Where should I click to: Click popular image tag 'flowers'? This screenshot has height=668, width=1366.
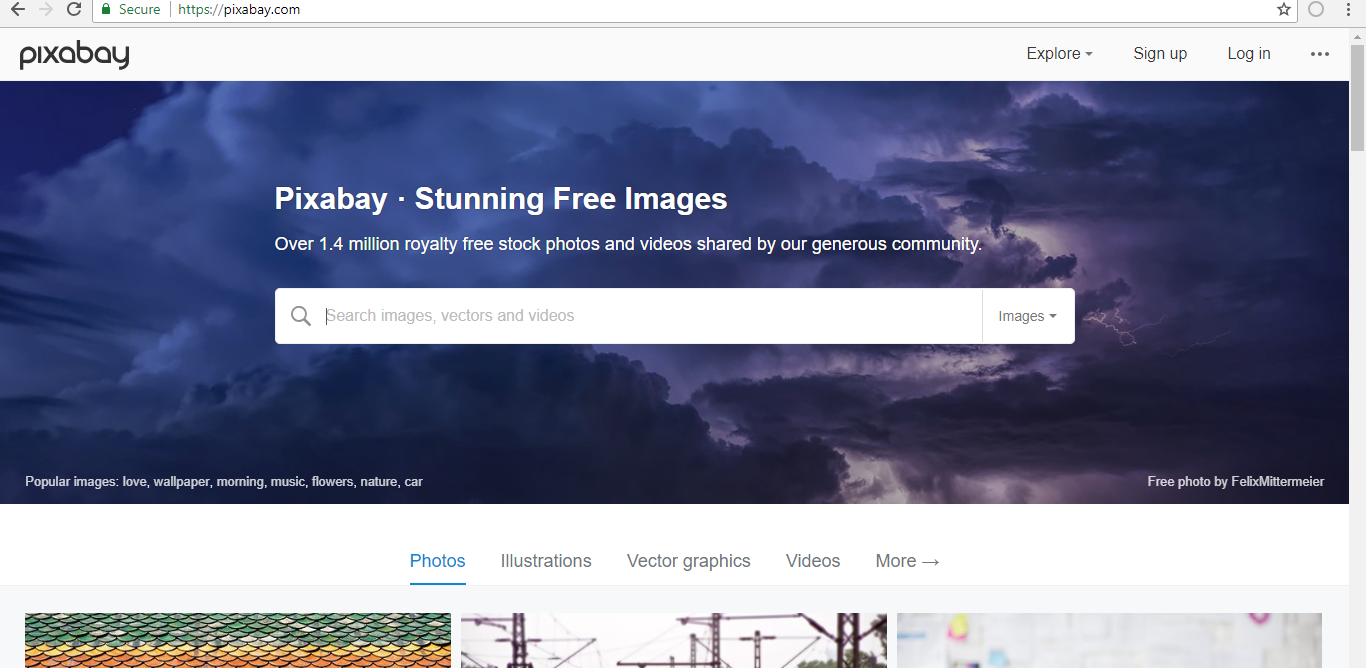(x=333, y=482)
